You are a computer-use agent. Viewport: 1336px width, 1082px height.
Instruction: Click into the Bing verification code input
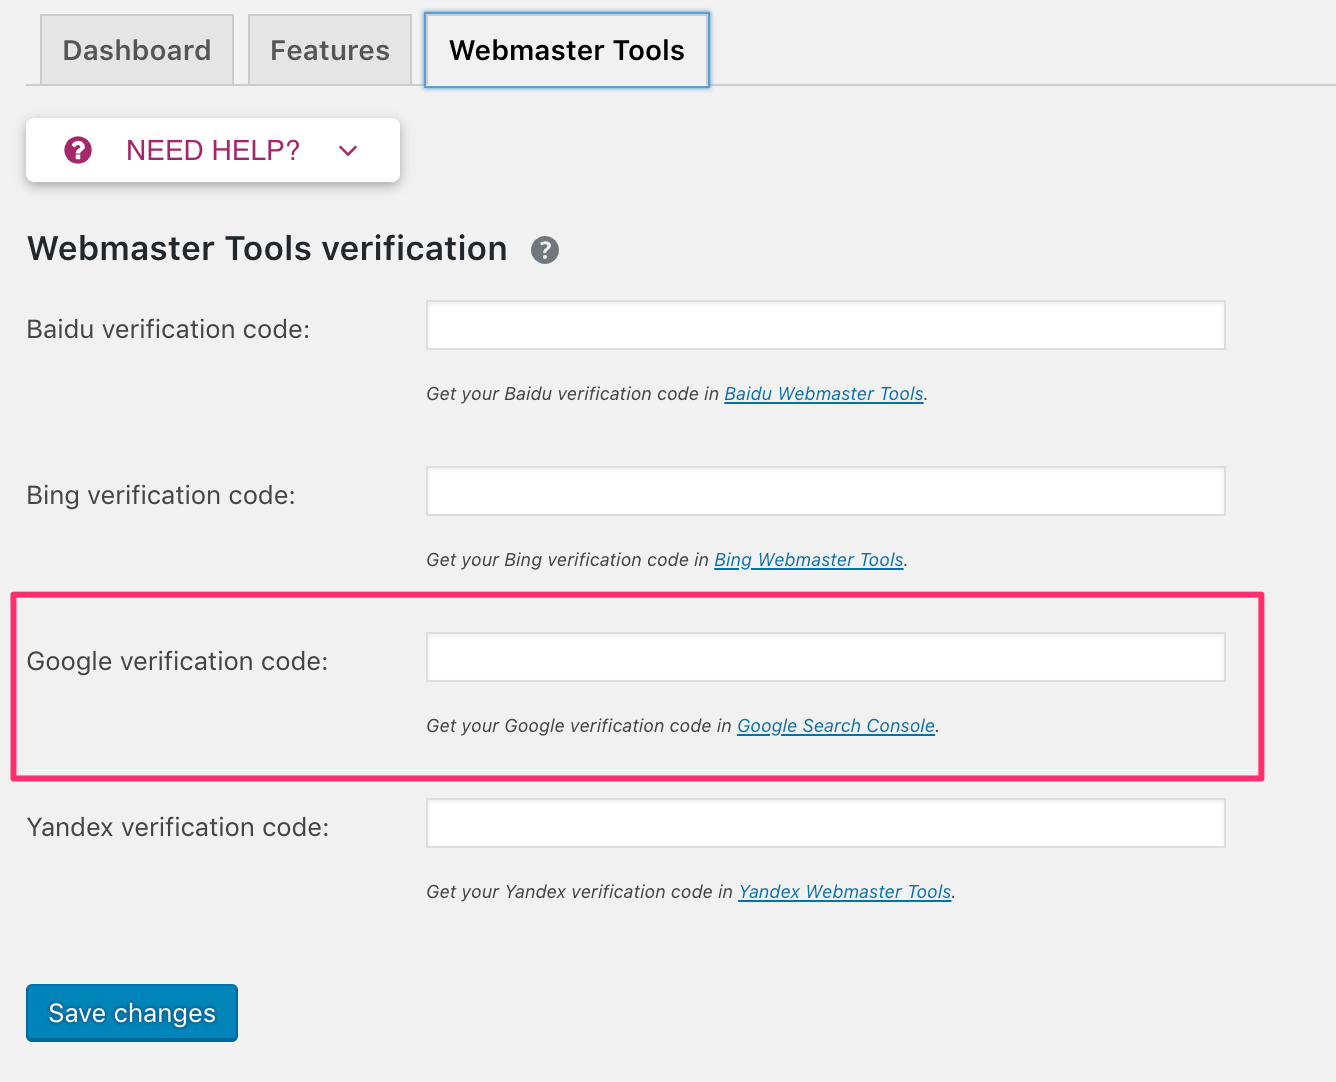click(825, 491)
